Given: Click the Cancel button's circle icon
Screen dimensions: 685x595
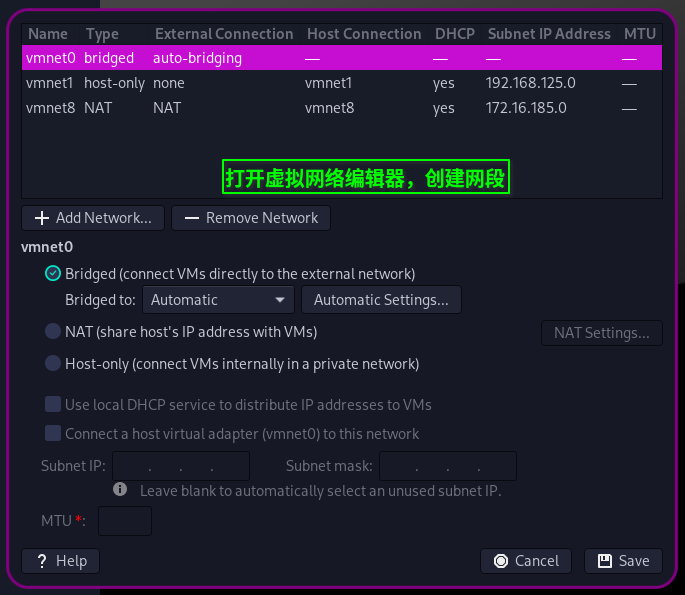Looking at the screenshot, I should 501,561.
